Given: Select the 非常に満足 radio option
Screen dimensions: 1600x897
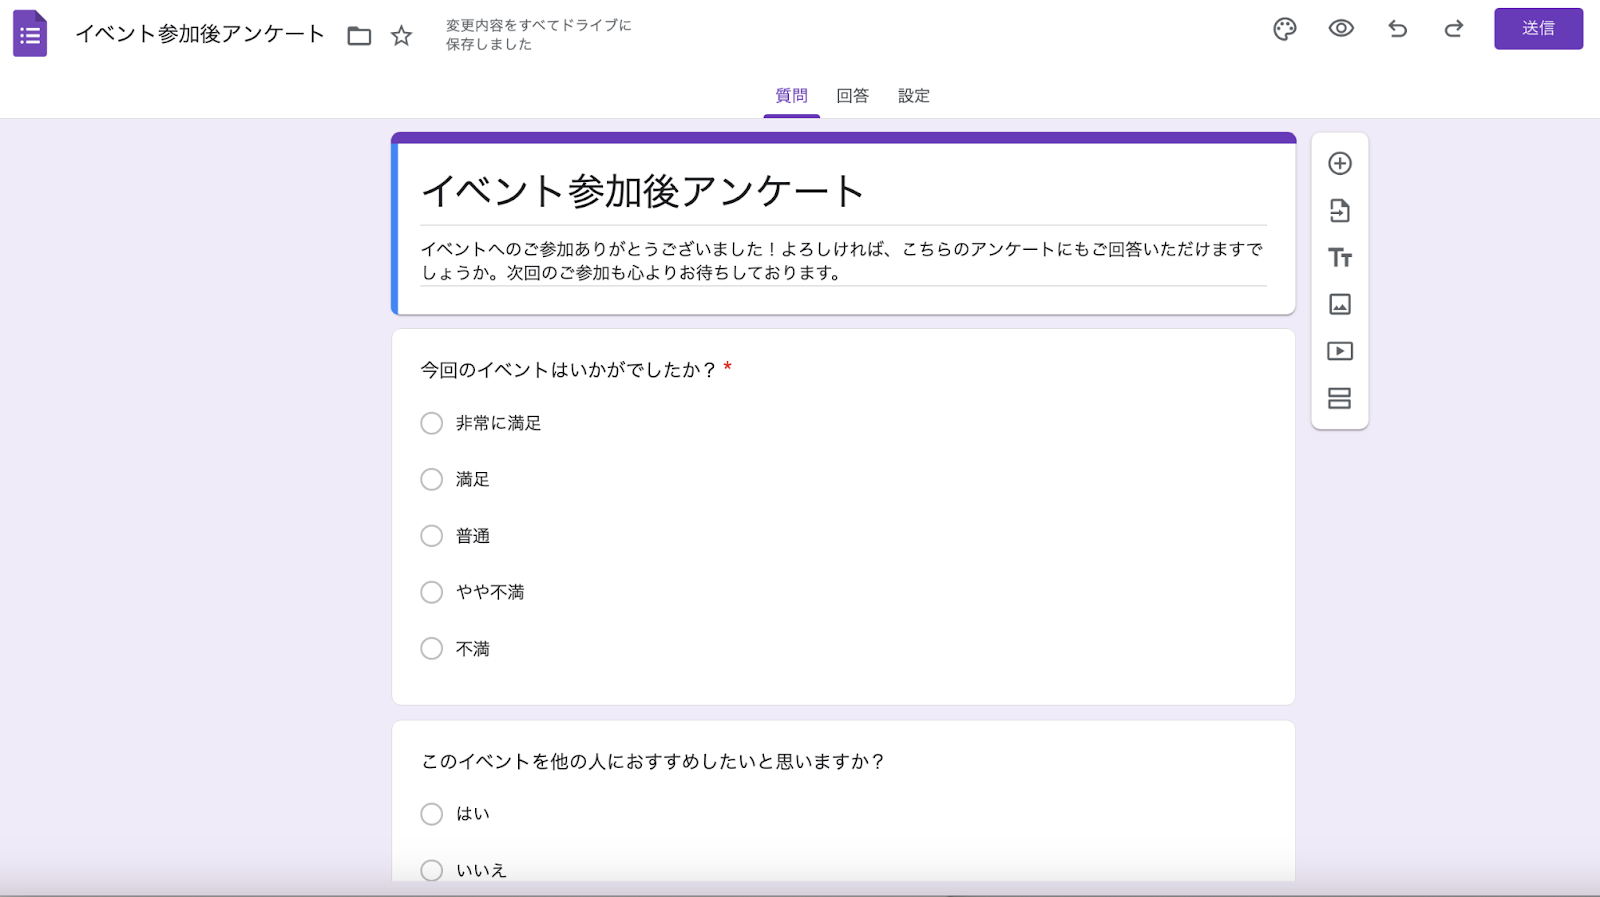Looking at the screenshot, I should [x=432, y=424].
